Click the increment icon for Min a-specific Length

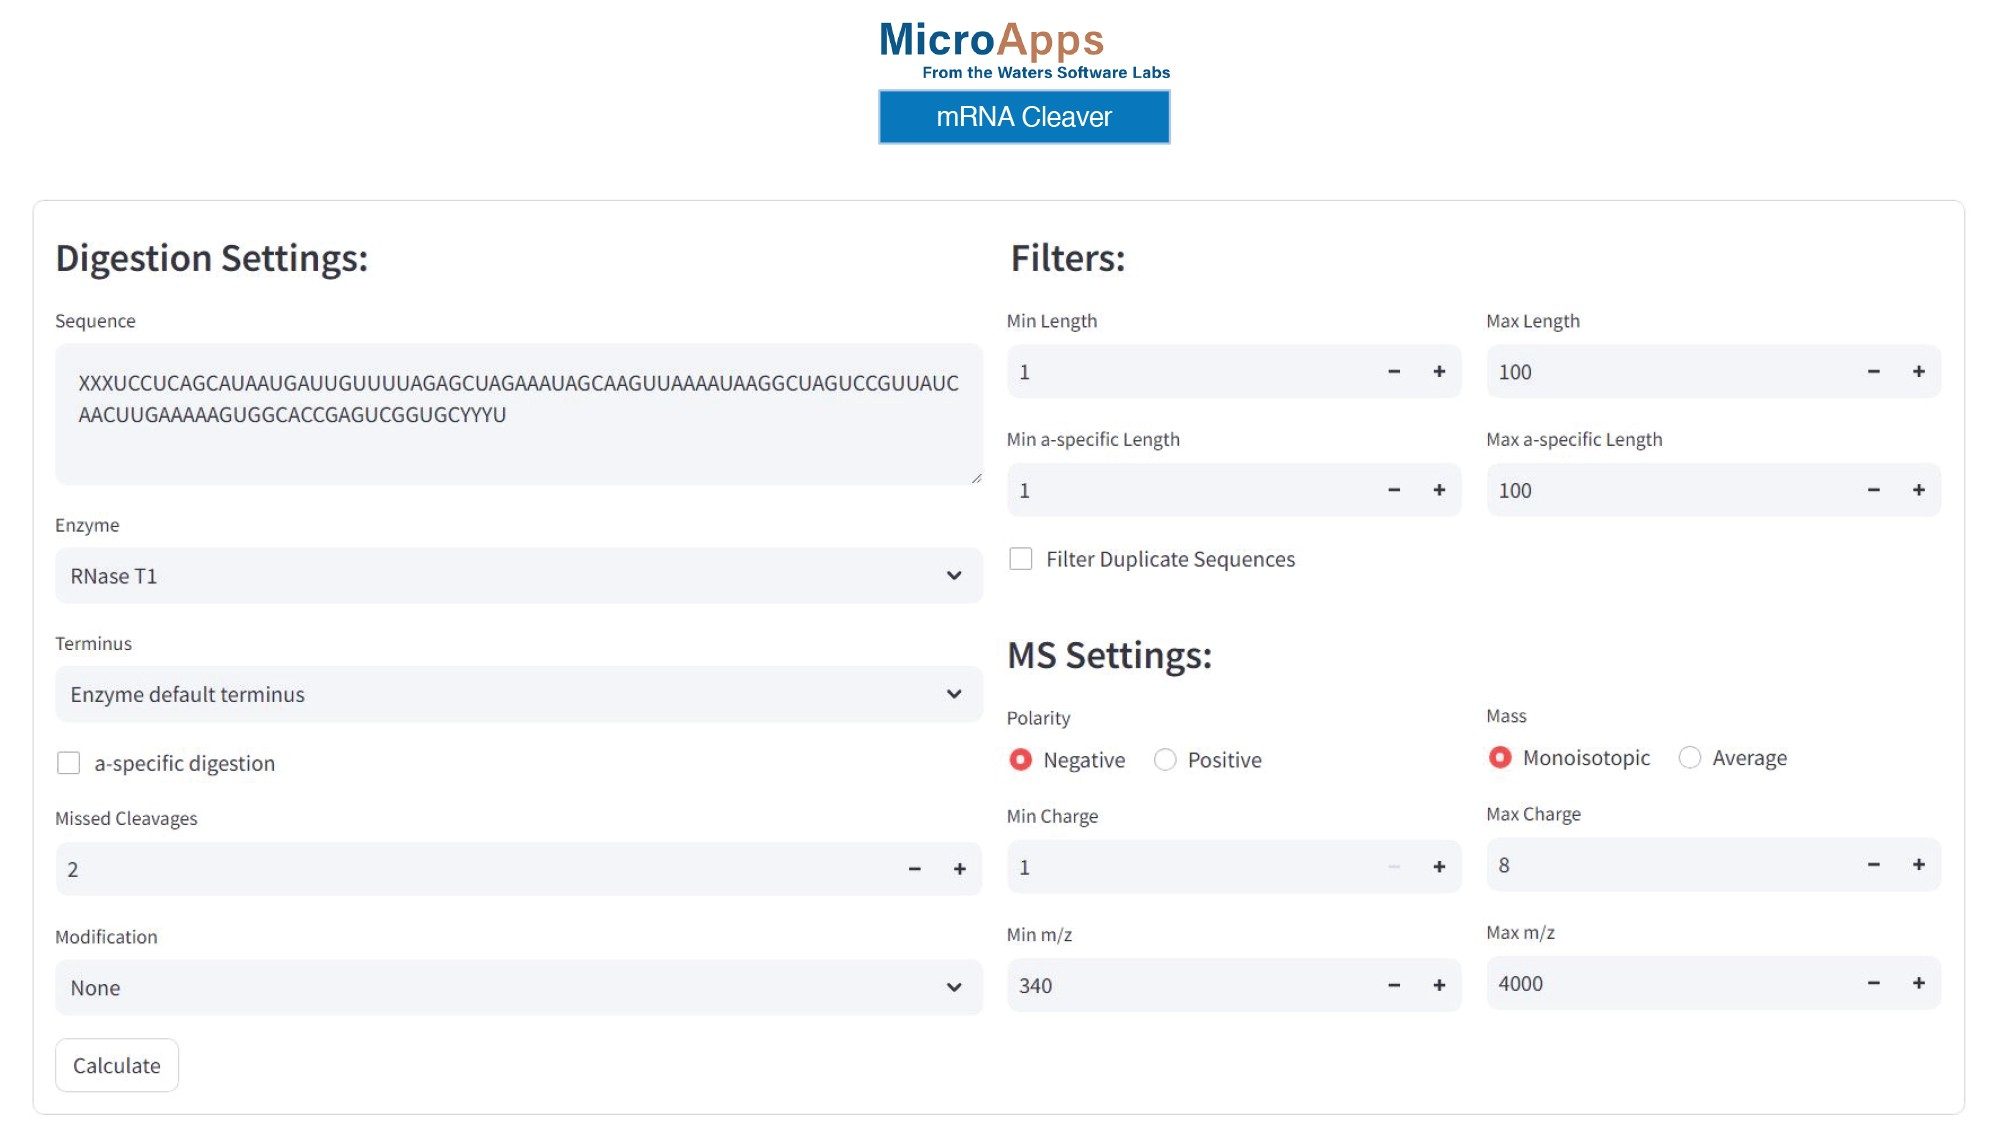click(1438, 489)
